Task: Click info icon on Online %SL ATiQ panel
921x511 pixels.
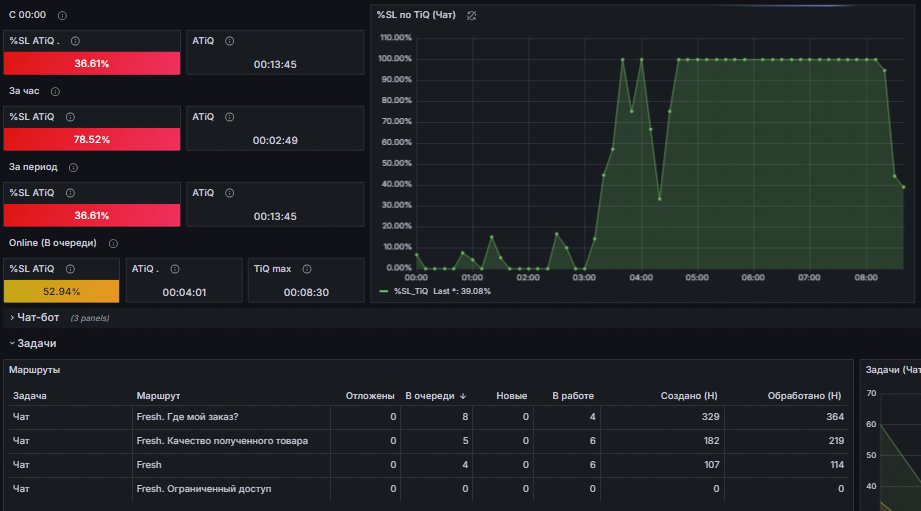Action: 70,269
